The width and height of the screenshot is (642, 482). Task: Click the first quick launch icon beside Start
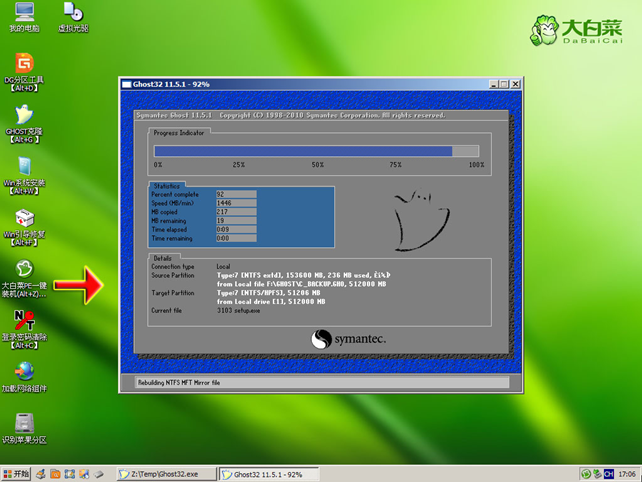click(x=42, y=473)
